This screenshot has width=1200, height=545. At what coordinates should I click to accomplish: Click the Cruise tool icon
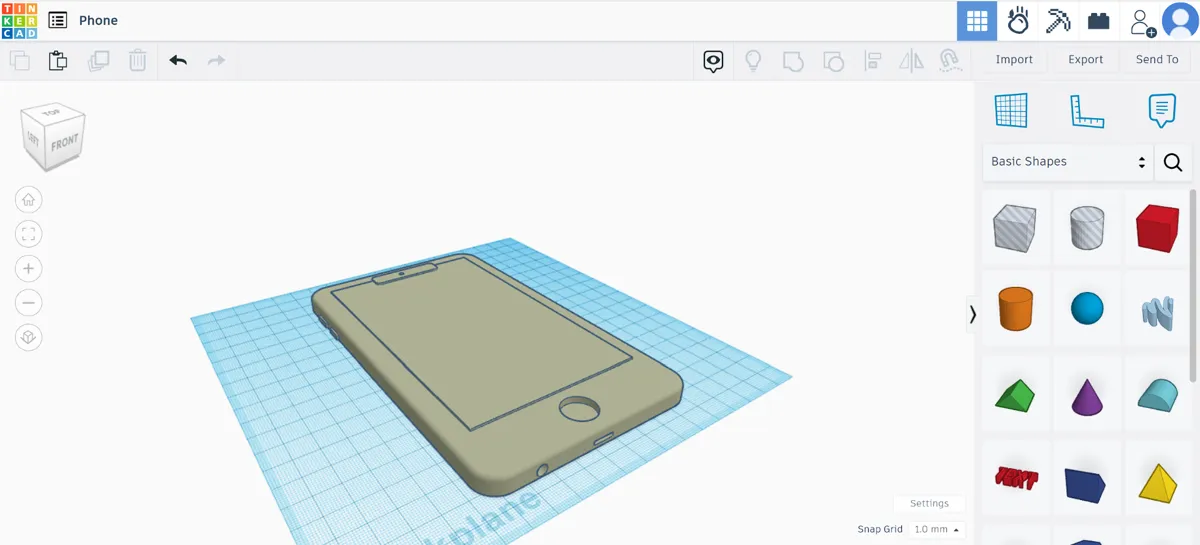coord(950,61)
